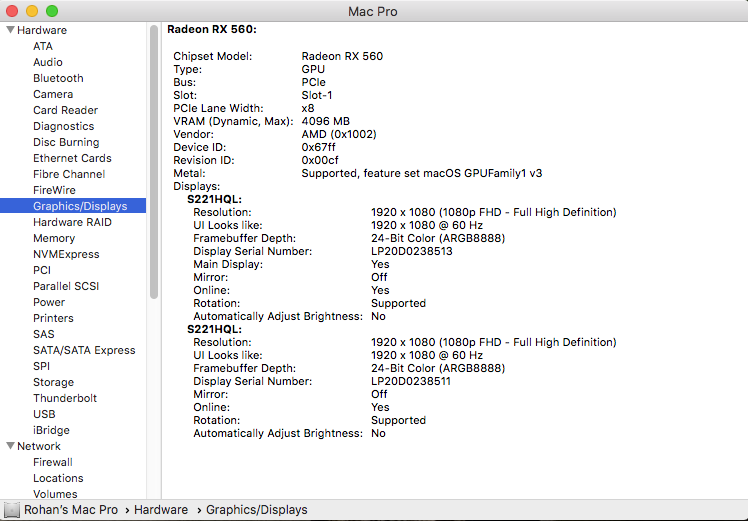Viewport: 748px width, 521px height.
Task: Select Power in the sidebar
Action: click(49, 302)
